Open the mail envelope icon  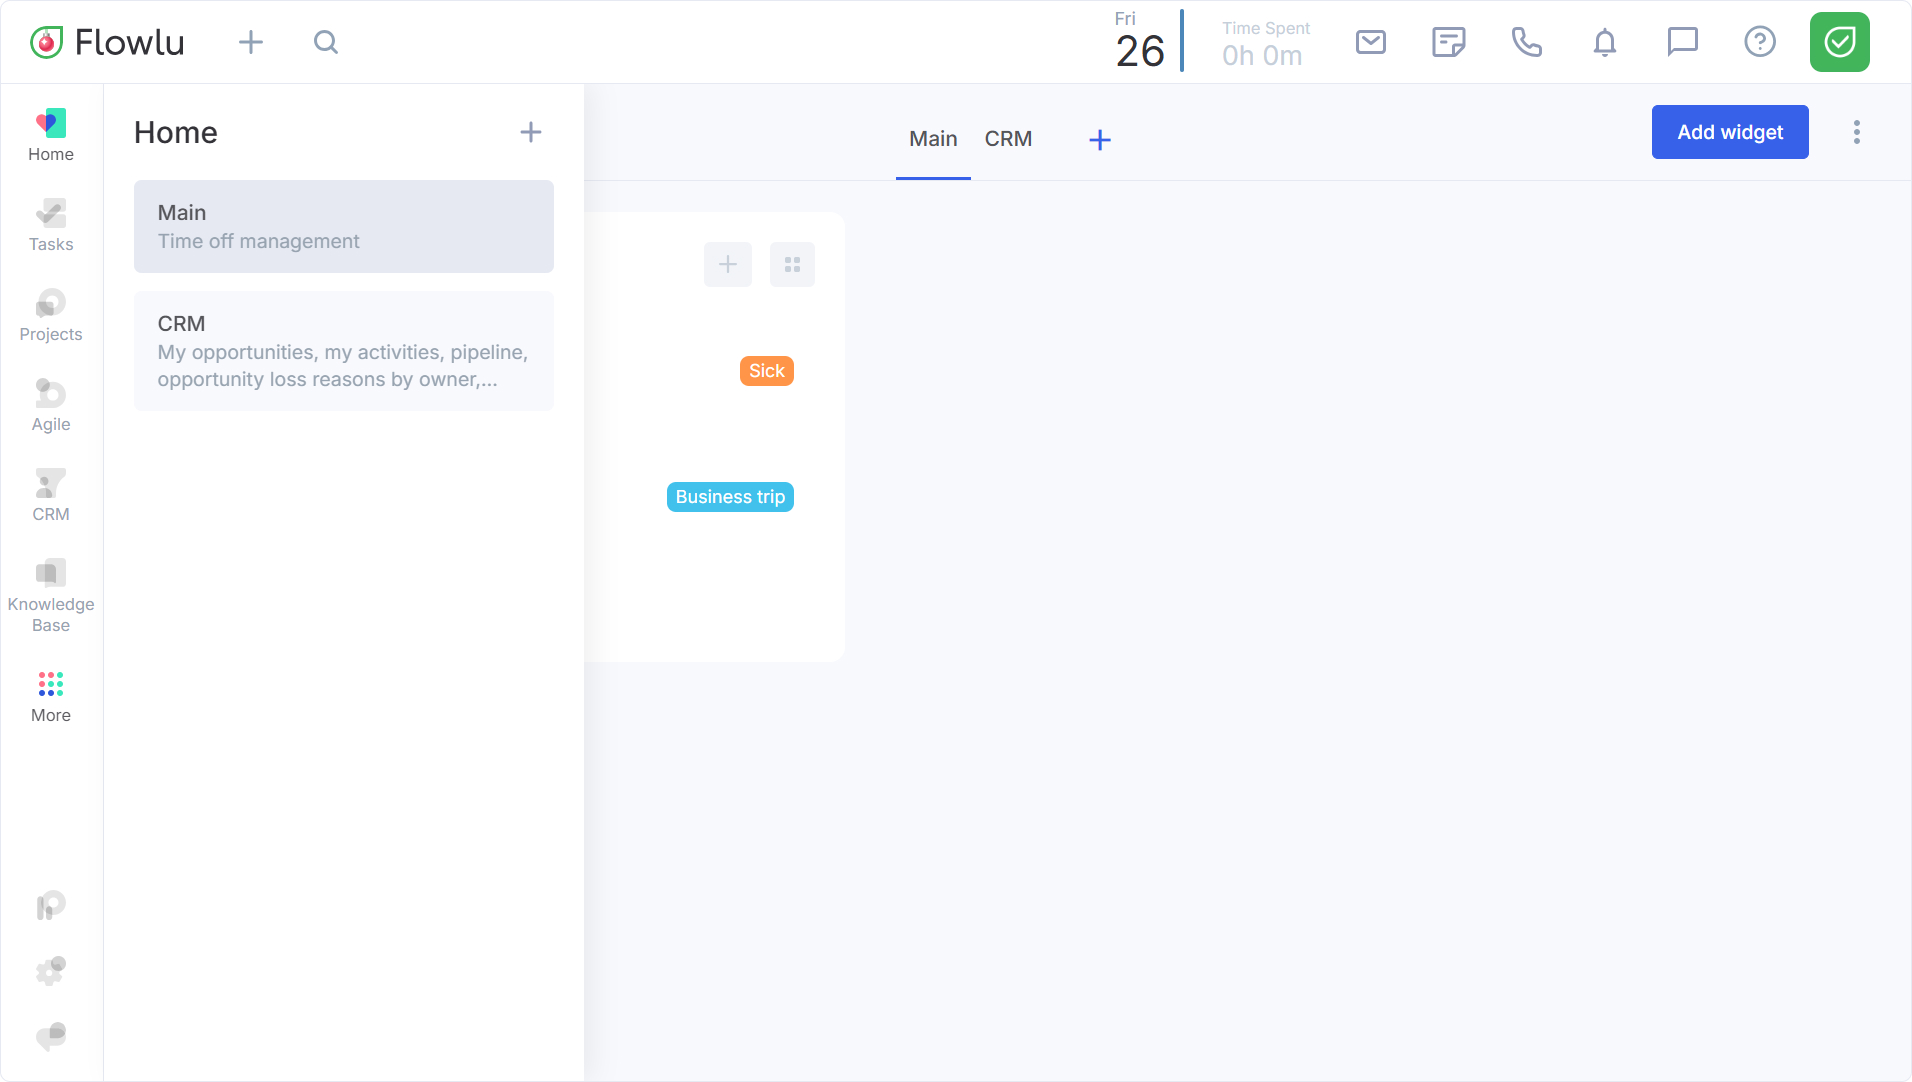point(1370,42)
